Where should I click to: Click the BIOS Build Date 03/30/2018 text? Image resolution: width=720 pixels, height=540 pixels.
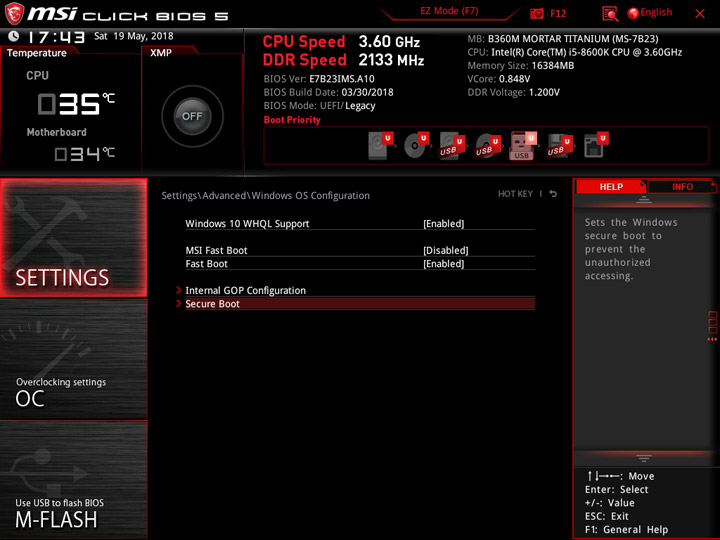(328, 92)
